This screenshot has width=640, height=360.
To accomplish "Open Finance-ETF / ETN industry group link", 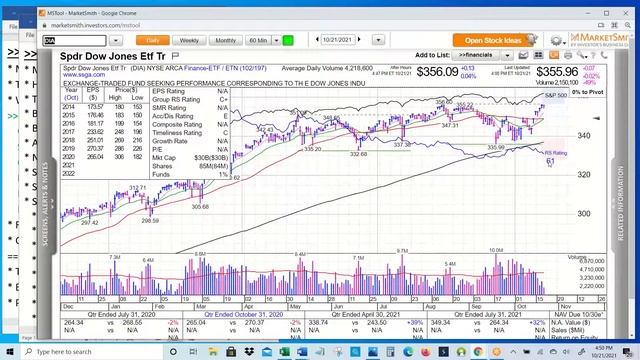I will (x=225, y=68).
